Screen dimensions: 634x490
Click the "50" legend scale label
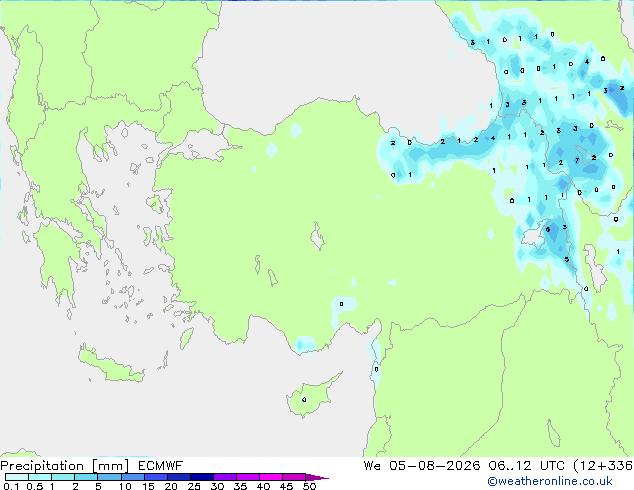point(309,486)
